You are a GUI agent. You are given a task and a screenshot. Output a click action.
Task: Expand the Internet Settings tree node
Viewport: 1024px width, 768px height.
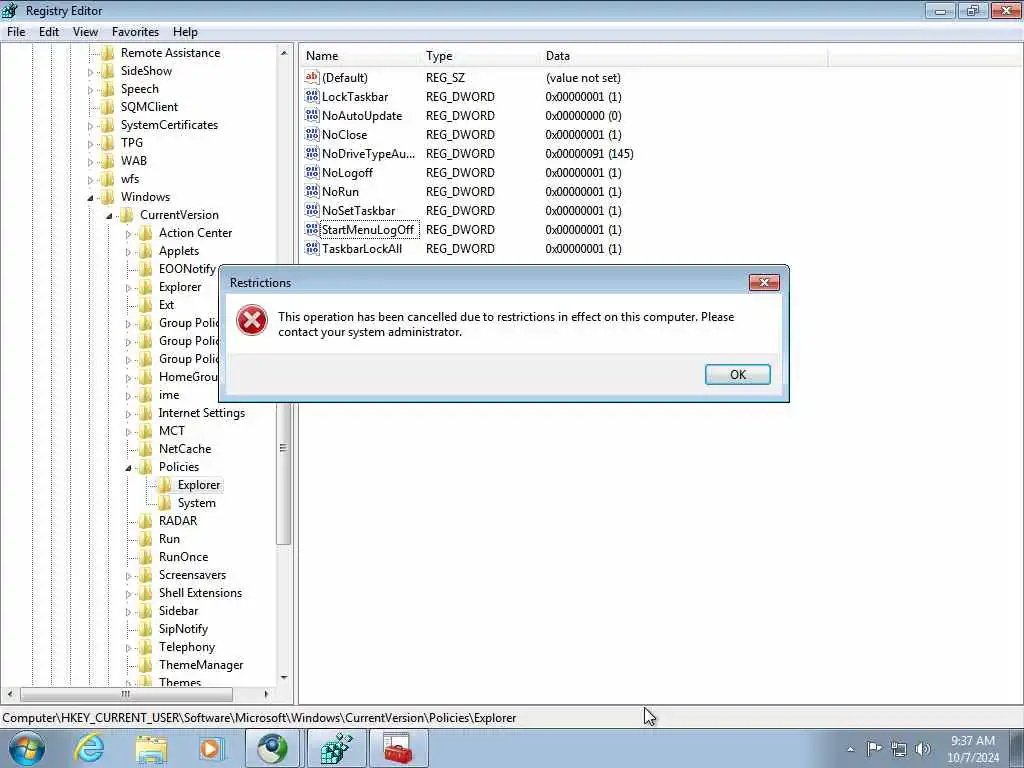tap(129, 413)
